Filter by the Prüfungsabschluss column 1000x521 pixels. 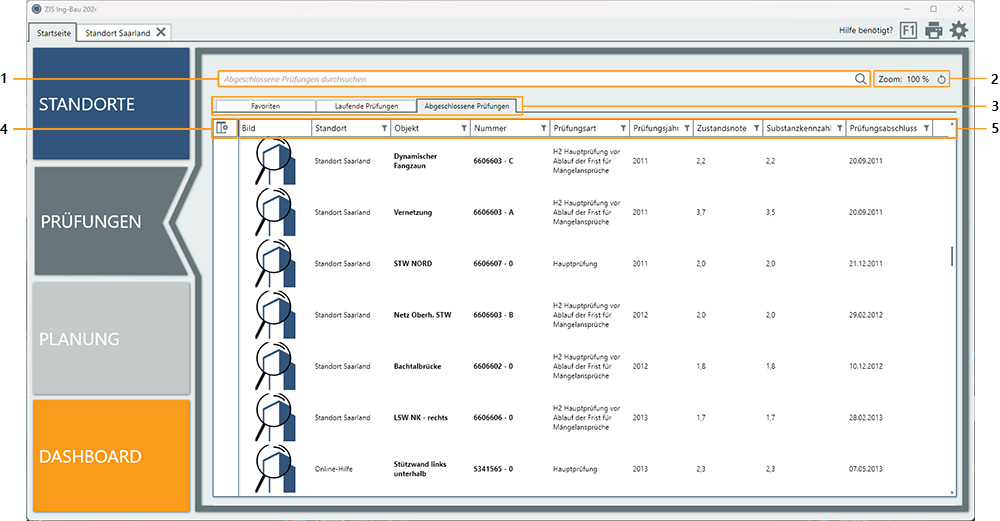pos(926,128)
